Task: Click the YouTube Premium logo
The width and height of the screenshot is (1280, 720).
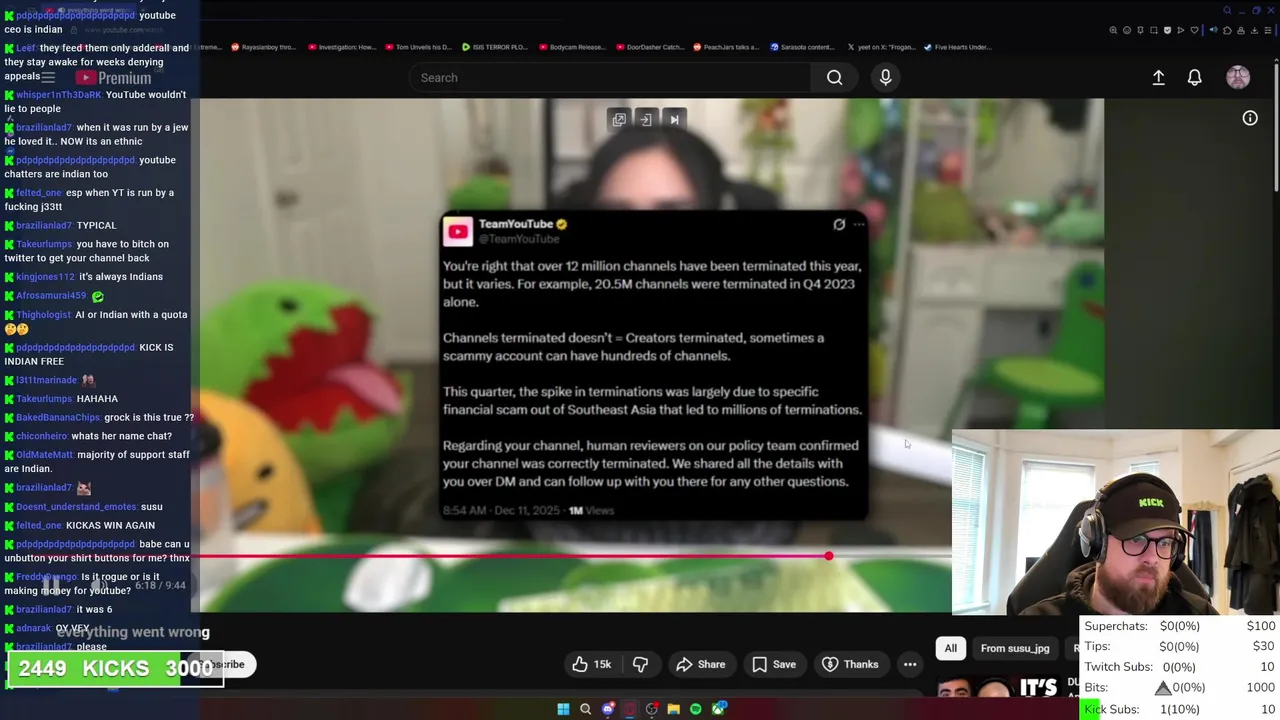Action: (x=113, y=77)
